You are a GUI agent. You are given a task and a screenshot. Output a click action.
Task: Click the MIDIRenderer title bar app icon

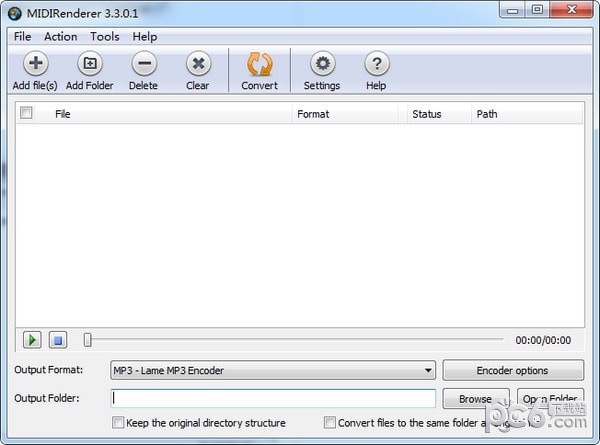[x=15, y=14]
